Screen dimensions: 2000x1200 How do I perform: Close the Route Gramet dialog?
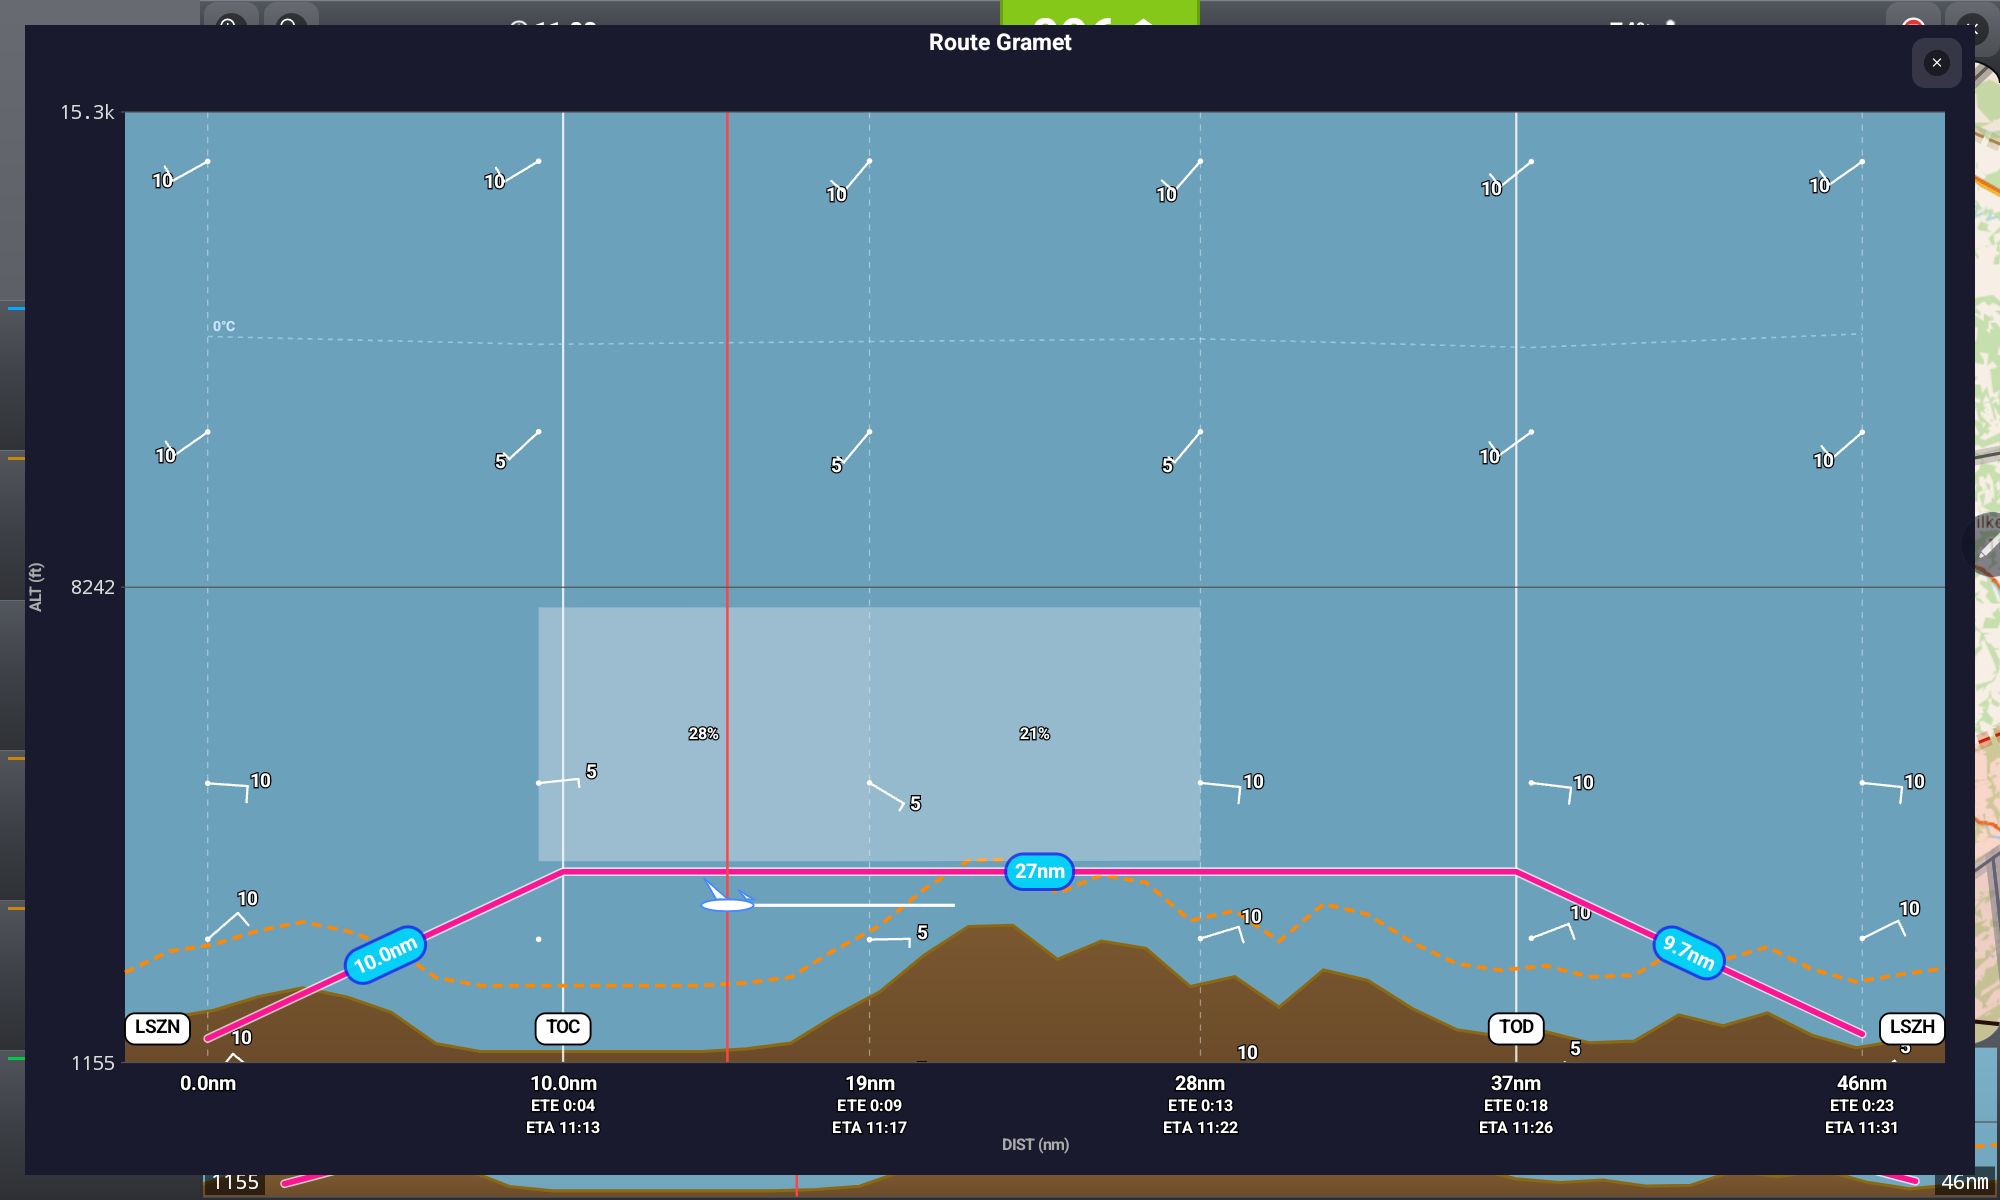pyautogui.click(x=1937, y=63)
